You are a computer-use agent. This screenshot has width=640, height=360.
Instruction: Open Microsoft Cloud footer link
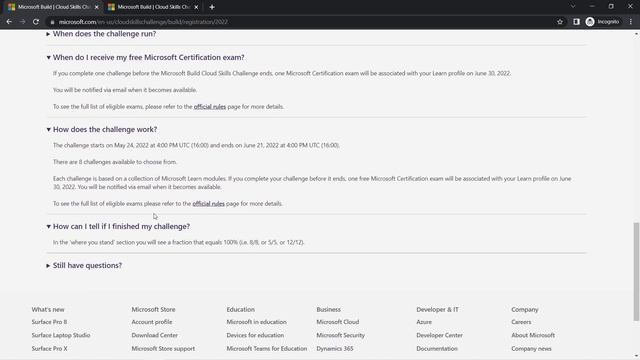(338, 322)
